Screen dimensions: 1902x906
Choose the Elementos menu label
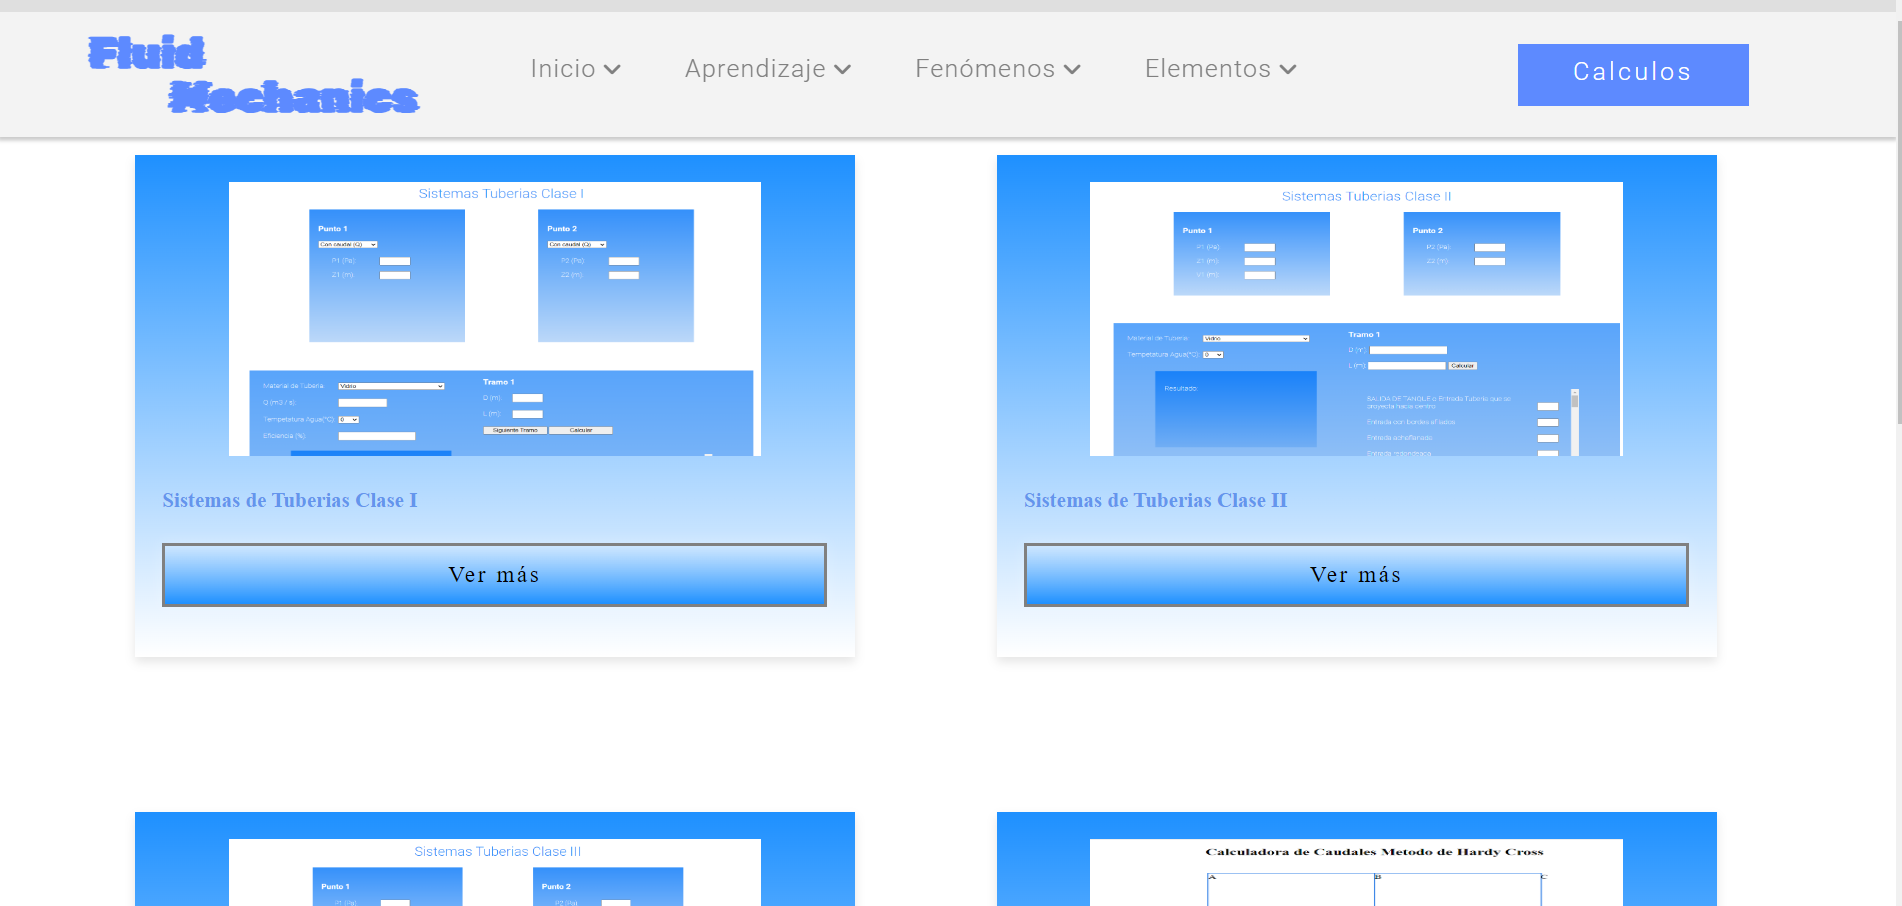tap(1207, 69)
